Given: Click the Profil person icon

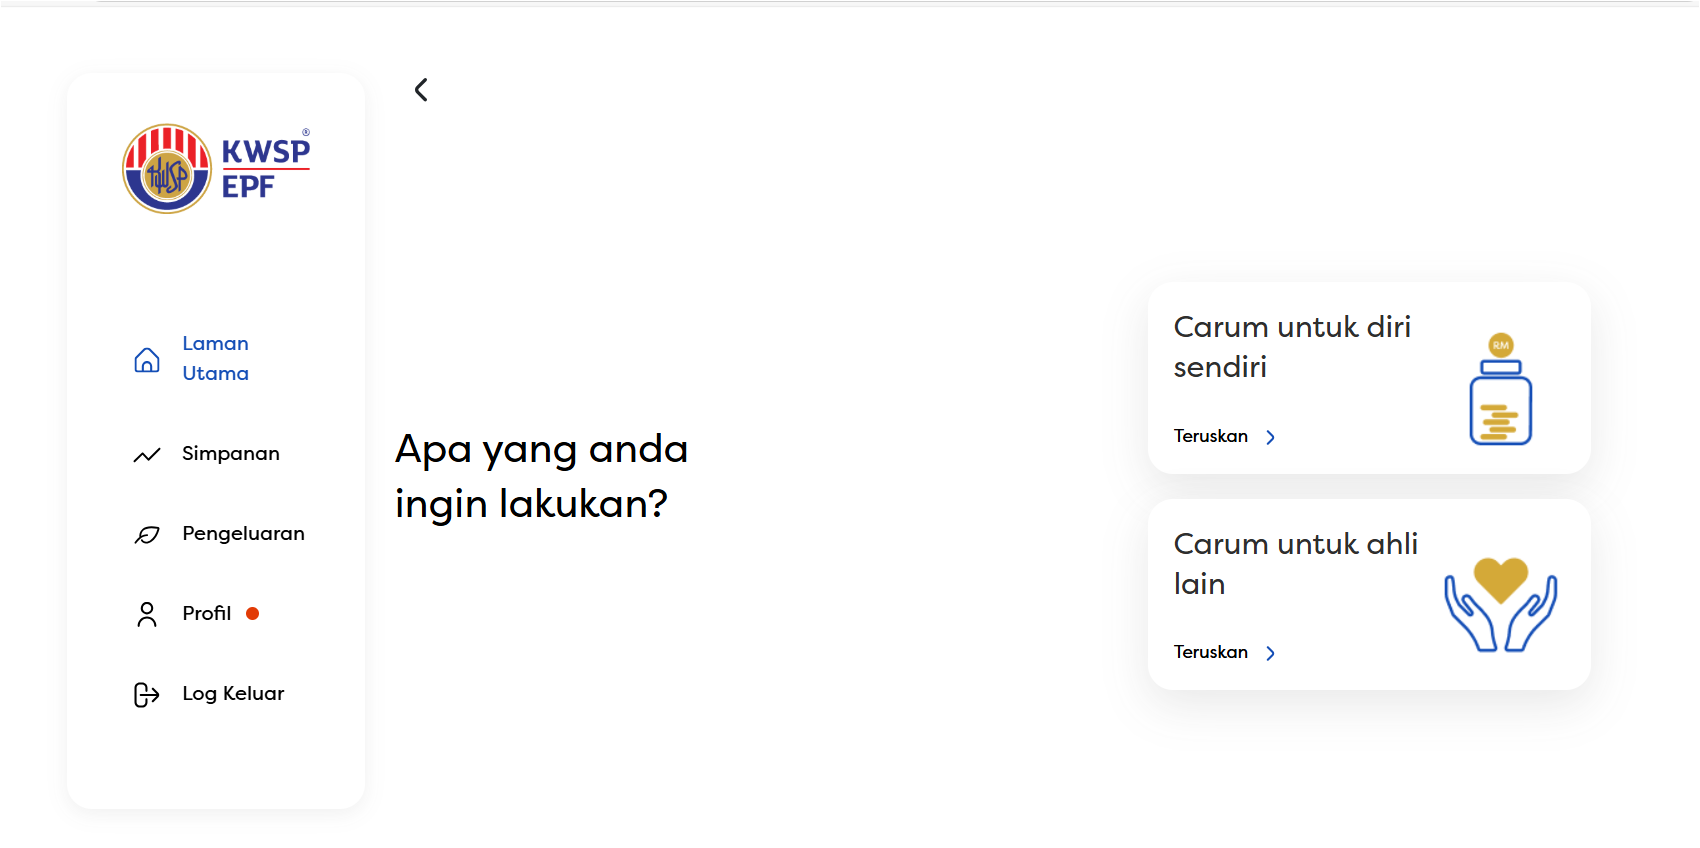Looking at the screenshot, I should [x=147, y=614].
